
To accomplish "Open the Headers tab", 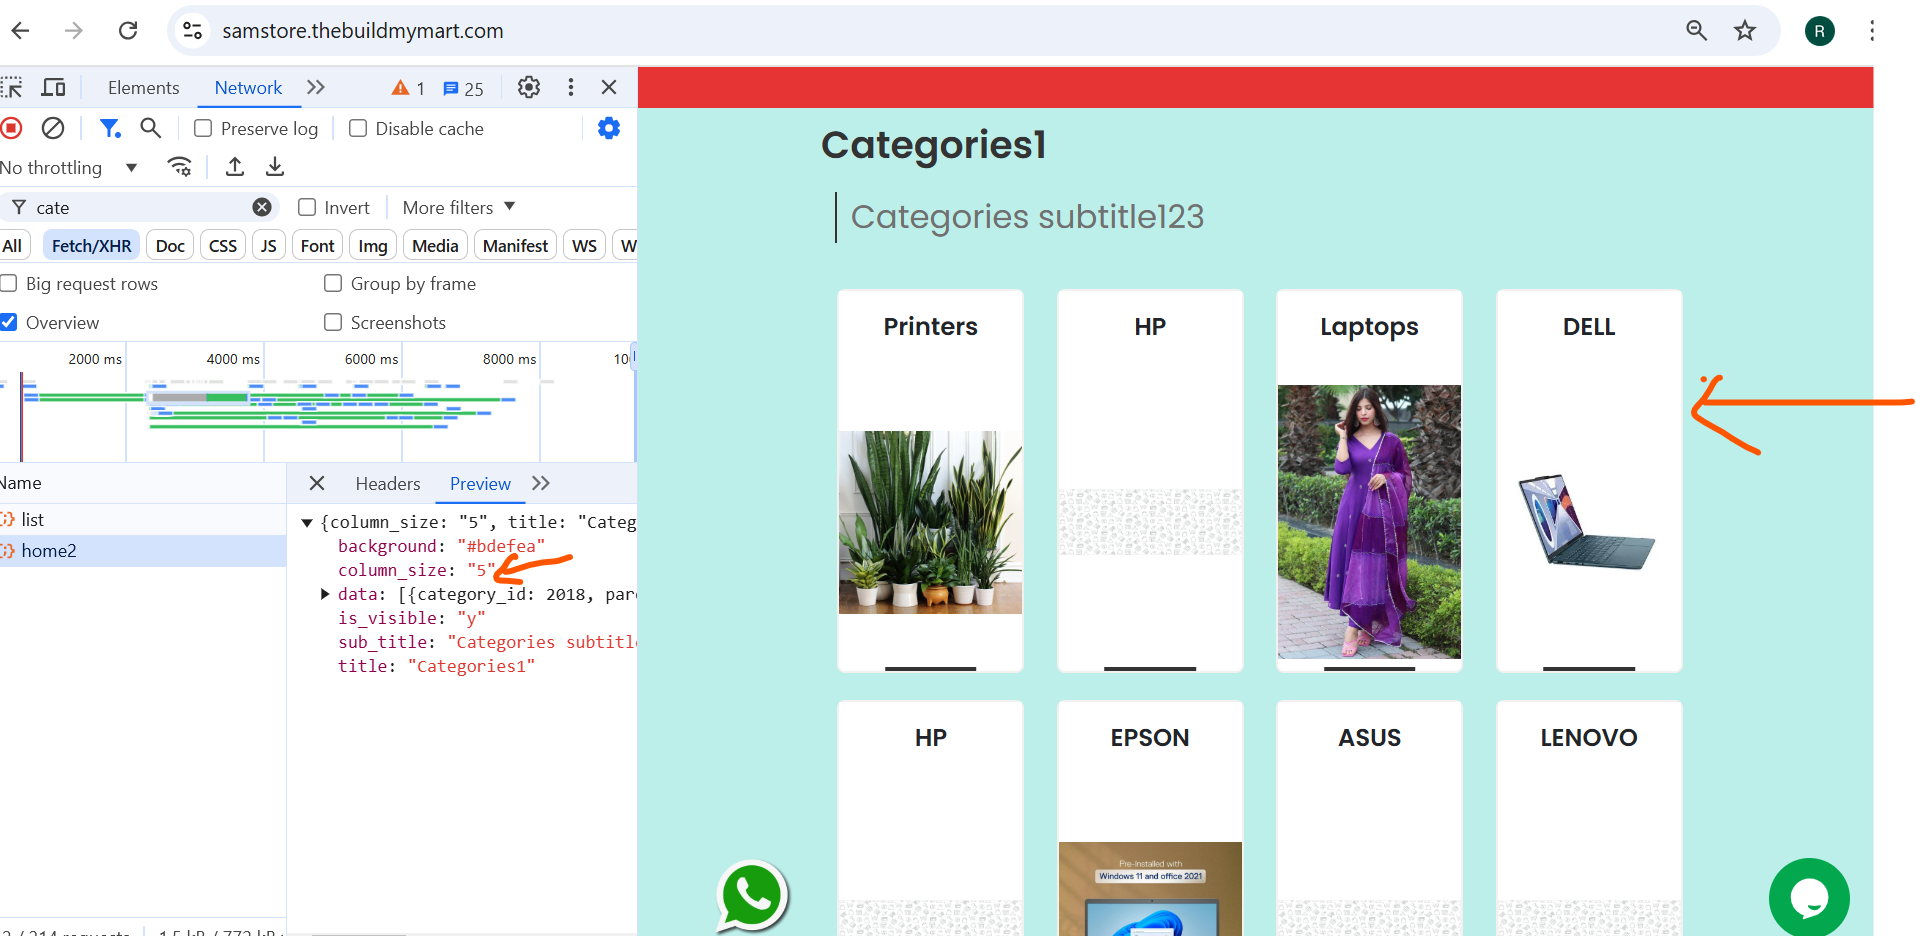I will (x=388, y=484).
